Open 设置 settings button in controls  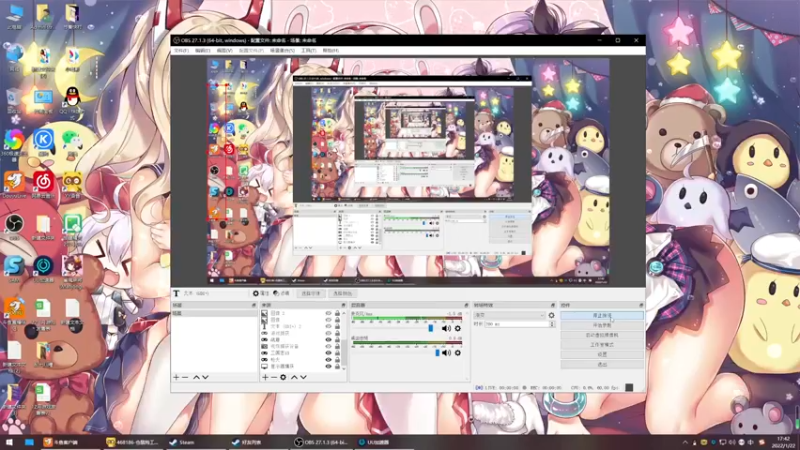tap(602, 355)
